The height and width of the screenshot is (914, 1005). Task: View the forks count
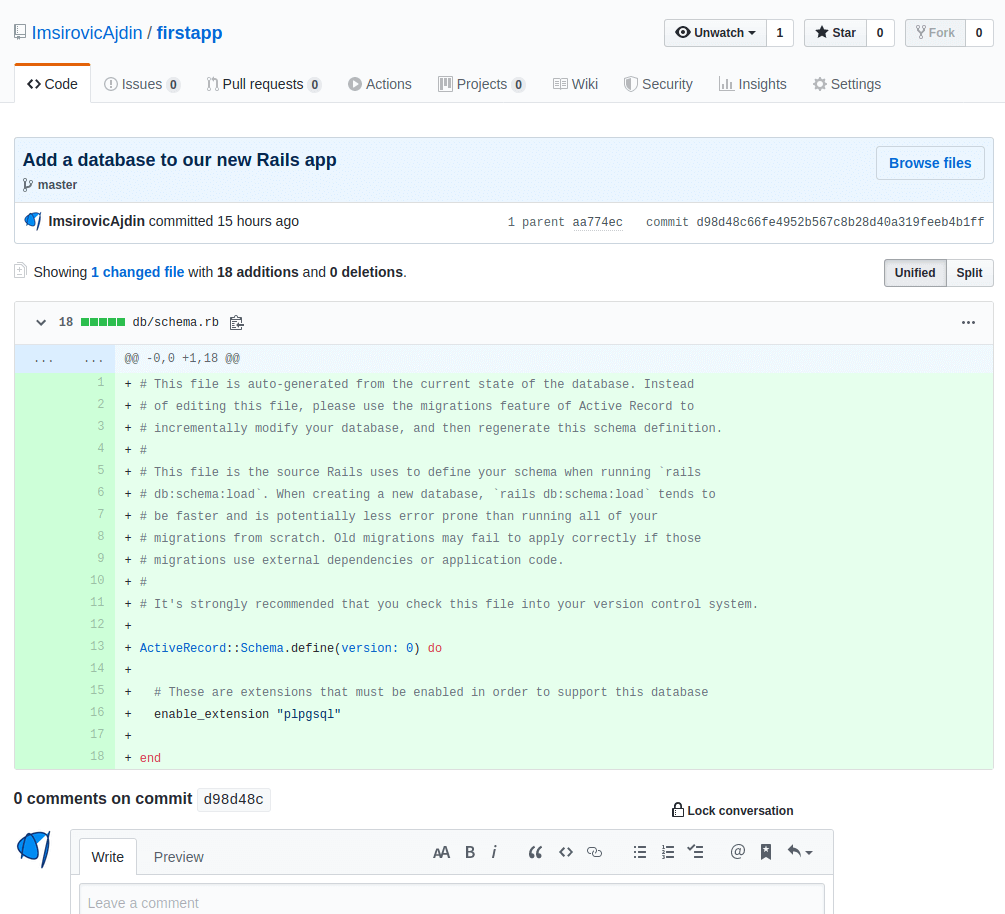979,33
